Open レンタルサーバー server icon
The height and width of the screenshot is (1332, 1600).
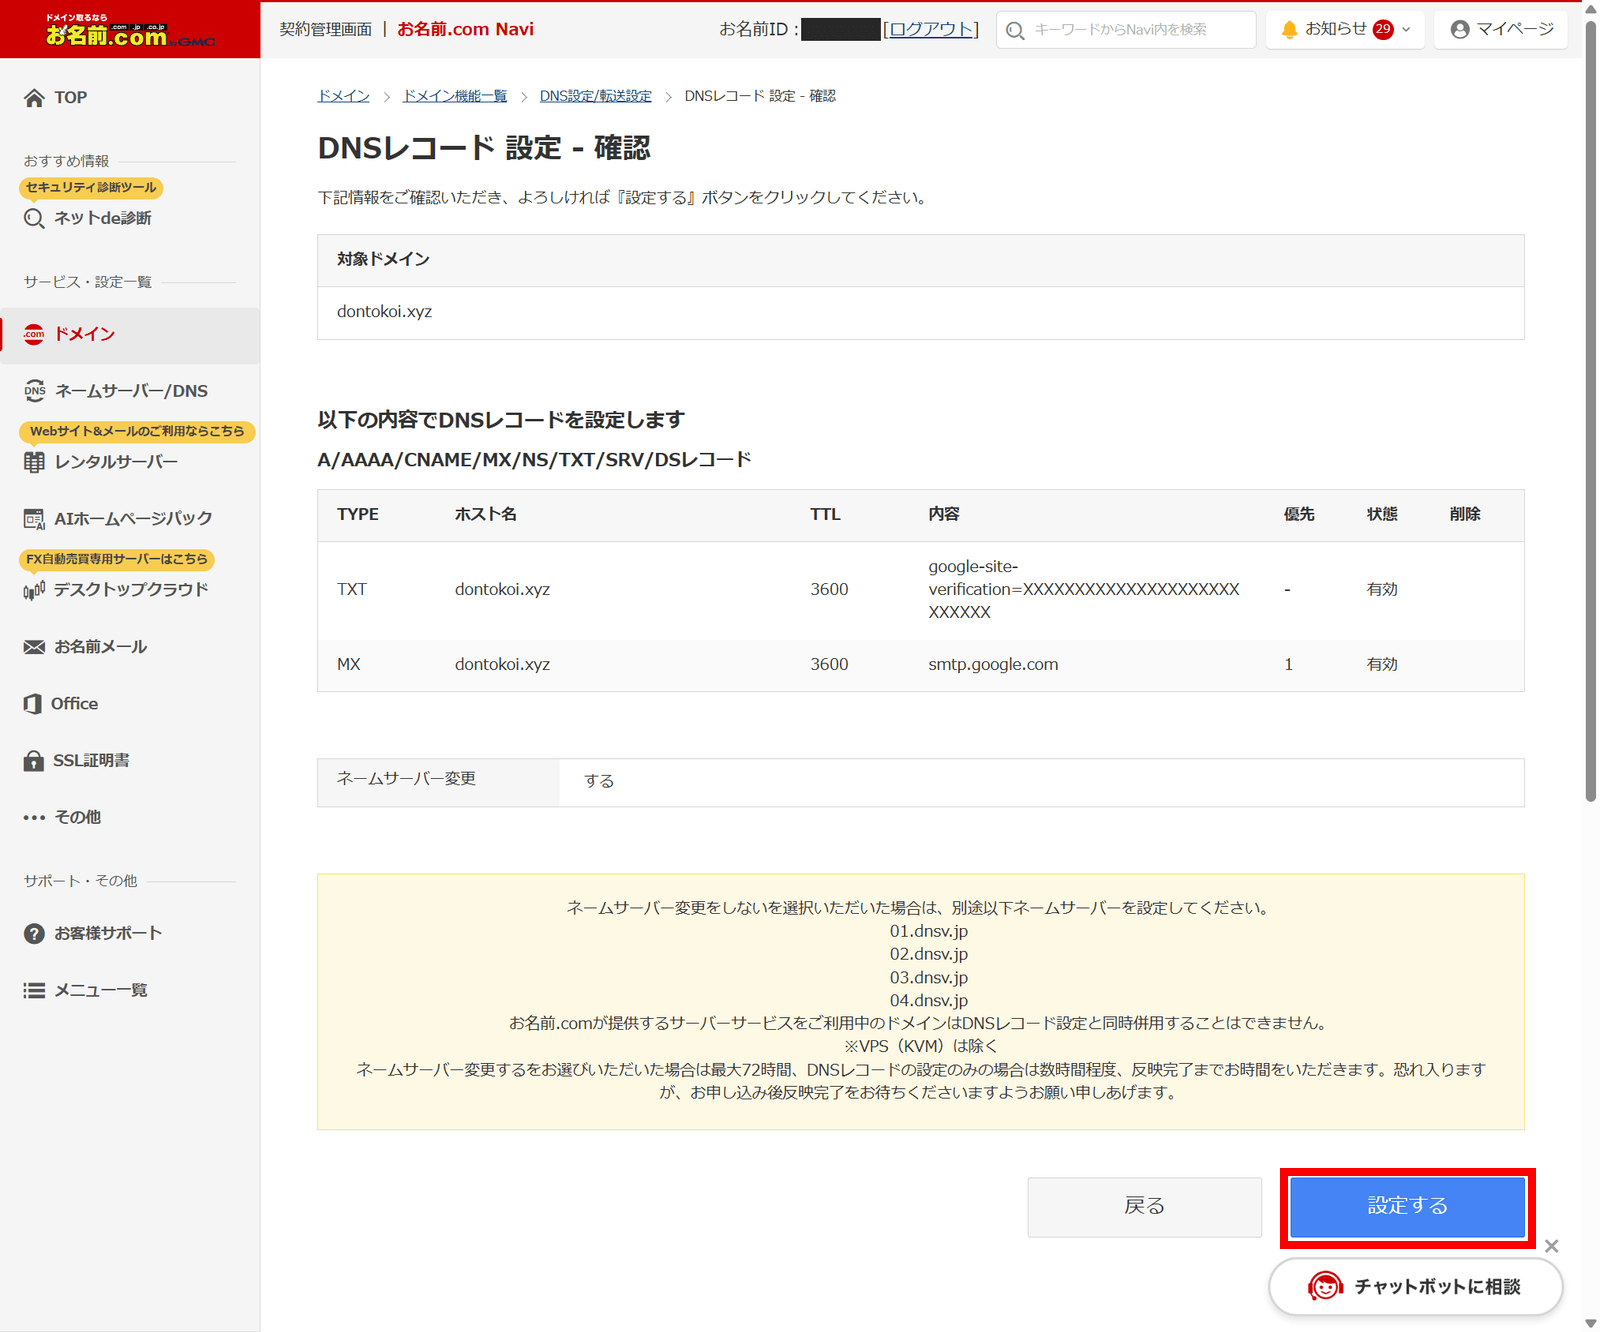(34, 462)
